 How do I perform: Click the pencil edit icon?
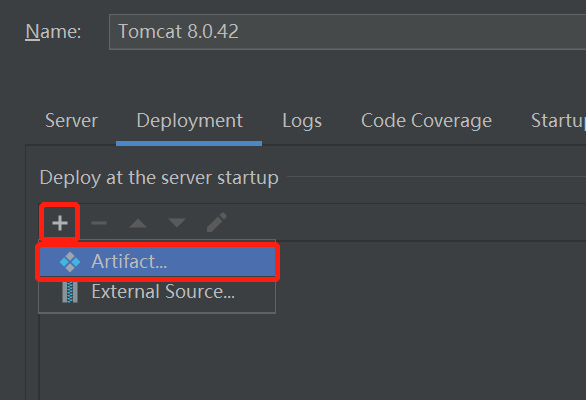217,222
